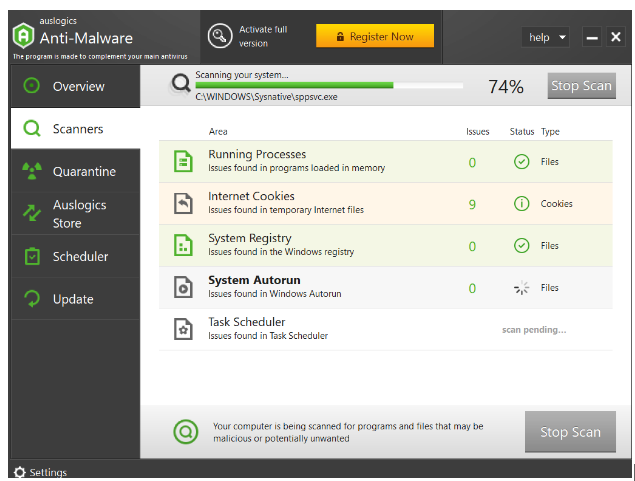Click "Scanning your system..." status text

coord(242,75)
